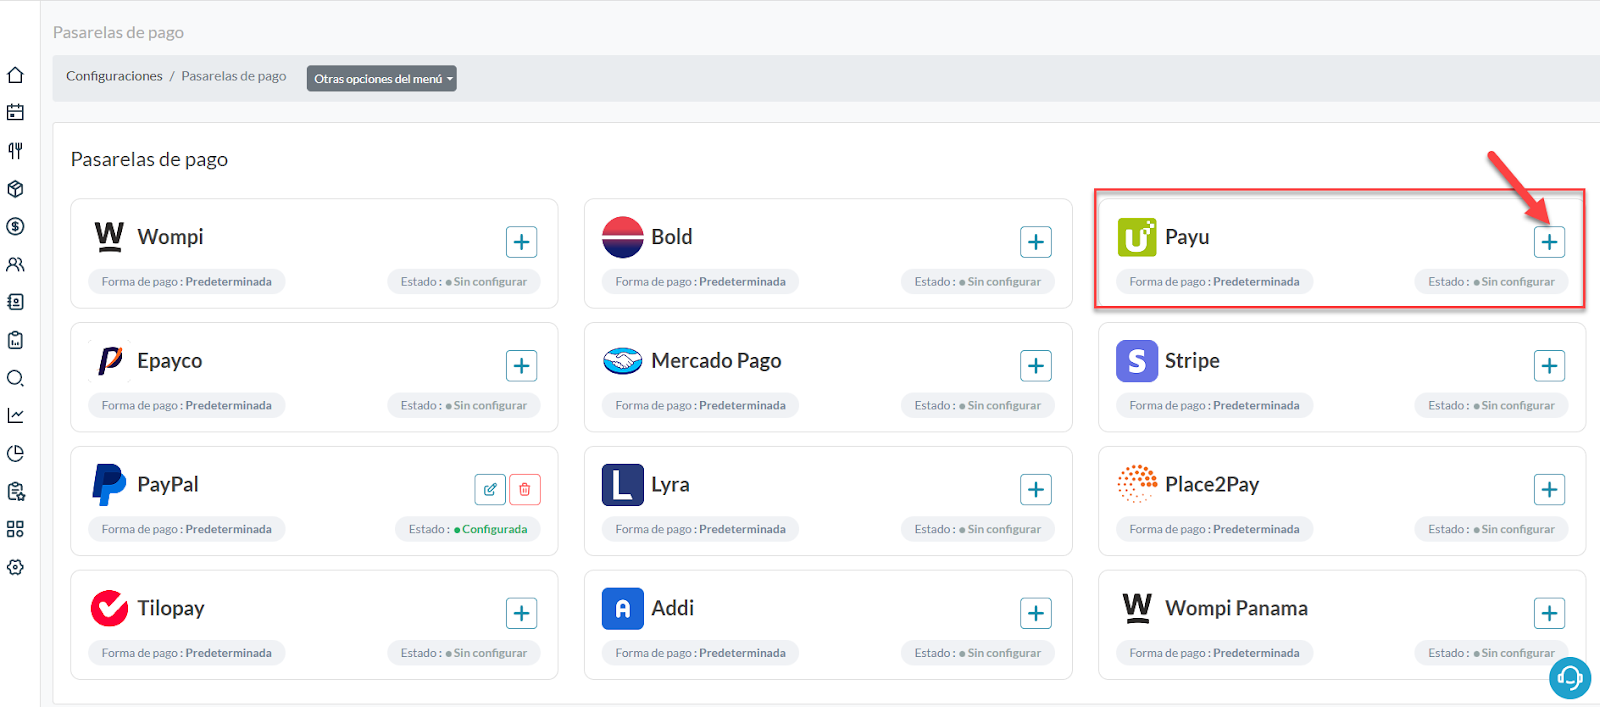The width and height of the screenshot is (1600, 707).
Task: Open the calendar icon in sidebar
Action: pos(15,113)
